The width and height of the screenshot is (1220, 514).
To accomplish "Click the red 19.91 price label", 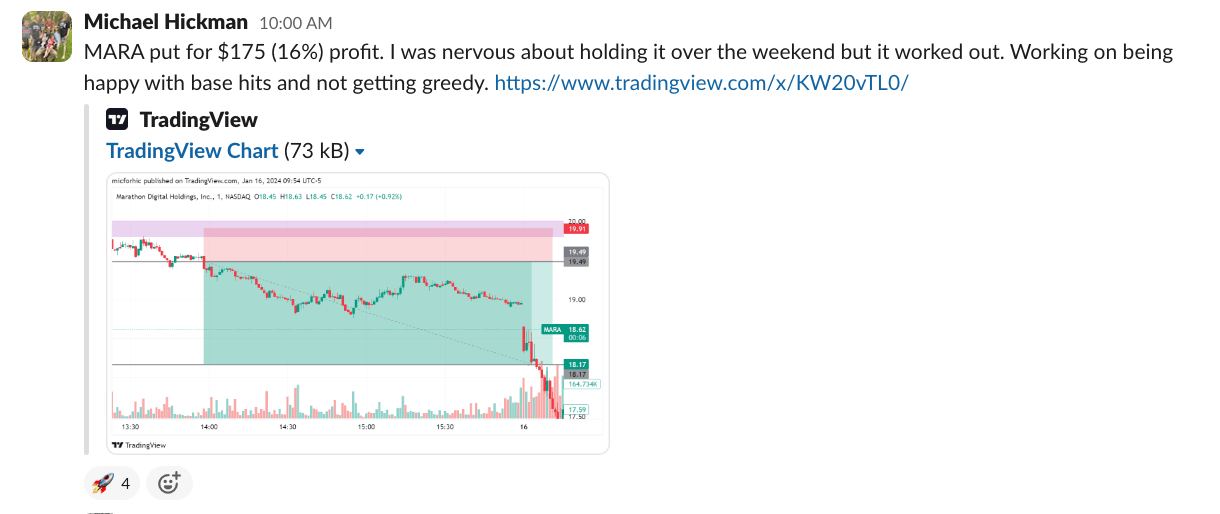I will pyautogui.click(x=577, y=229).
